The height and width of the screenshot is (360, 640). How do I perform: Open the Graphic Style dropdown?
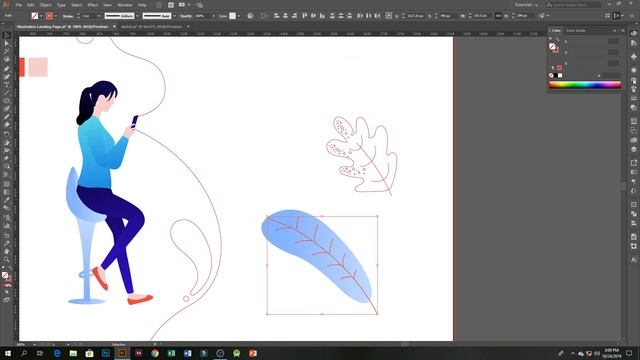pyautogui.click(x=238, y=16)
